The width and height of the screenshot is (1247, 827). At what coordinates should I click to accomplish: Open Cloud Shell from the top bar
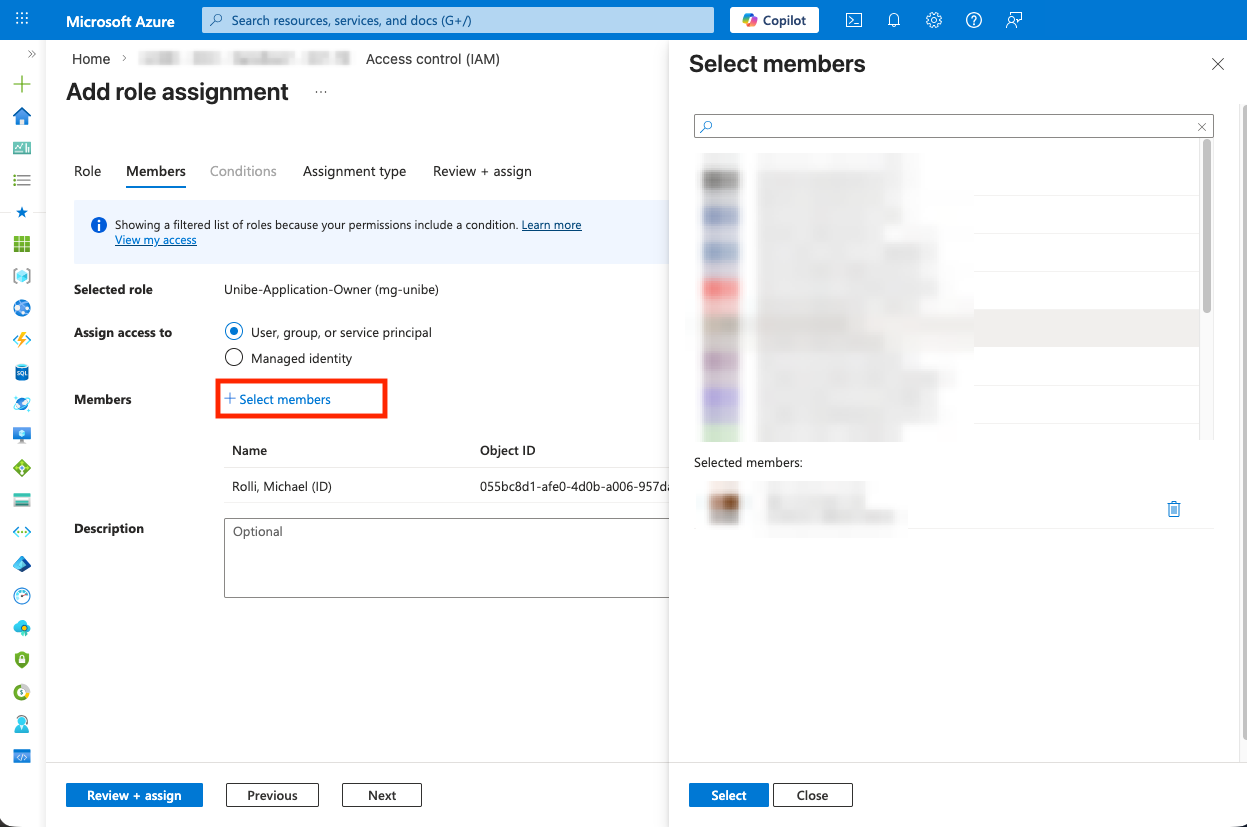click(x=854, y=20)
